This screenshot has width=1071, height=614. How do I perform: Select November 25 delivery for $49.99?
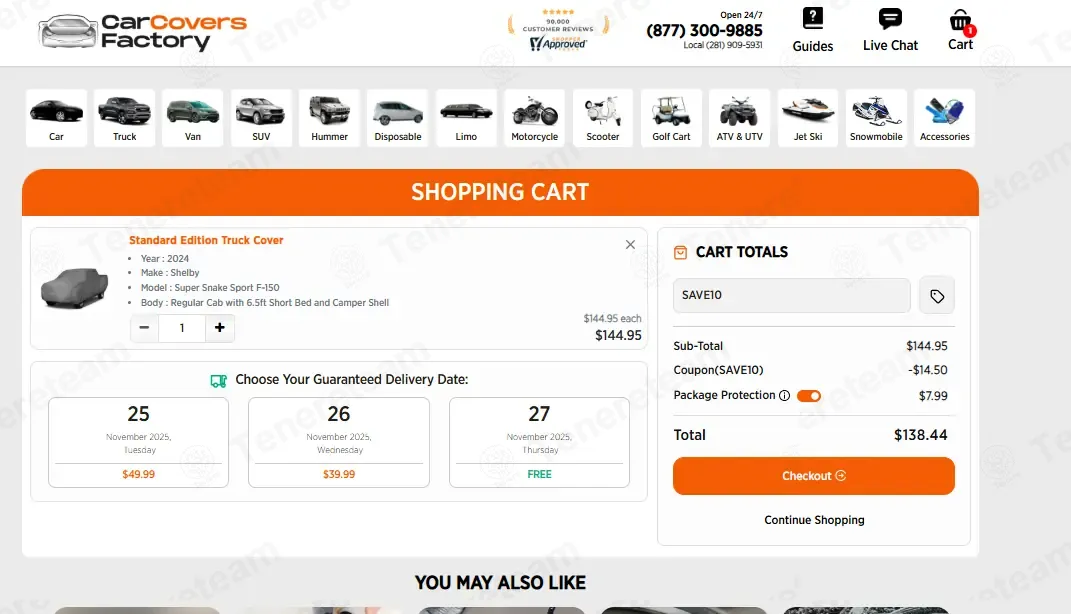click(139, 443)
